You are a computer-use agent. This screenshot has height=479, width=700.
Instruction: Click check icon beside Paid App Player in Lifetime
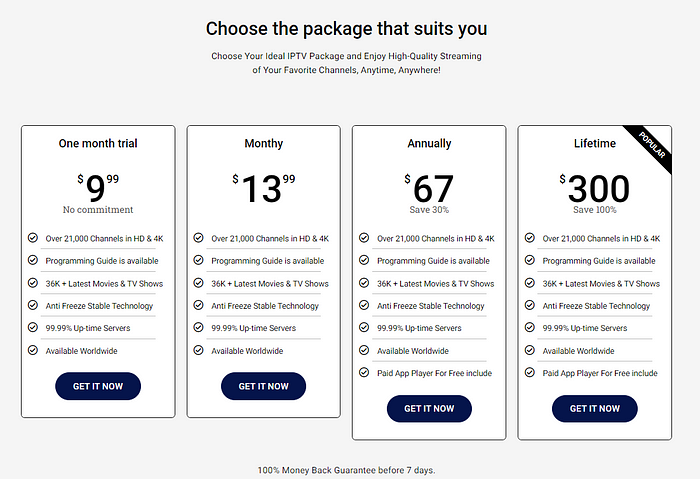pyautogui.click(x=529, y=372)
